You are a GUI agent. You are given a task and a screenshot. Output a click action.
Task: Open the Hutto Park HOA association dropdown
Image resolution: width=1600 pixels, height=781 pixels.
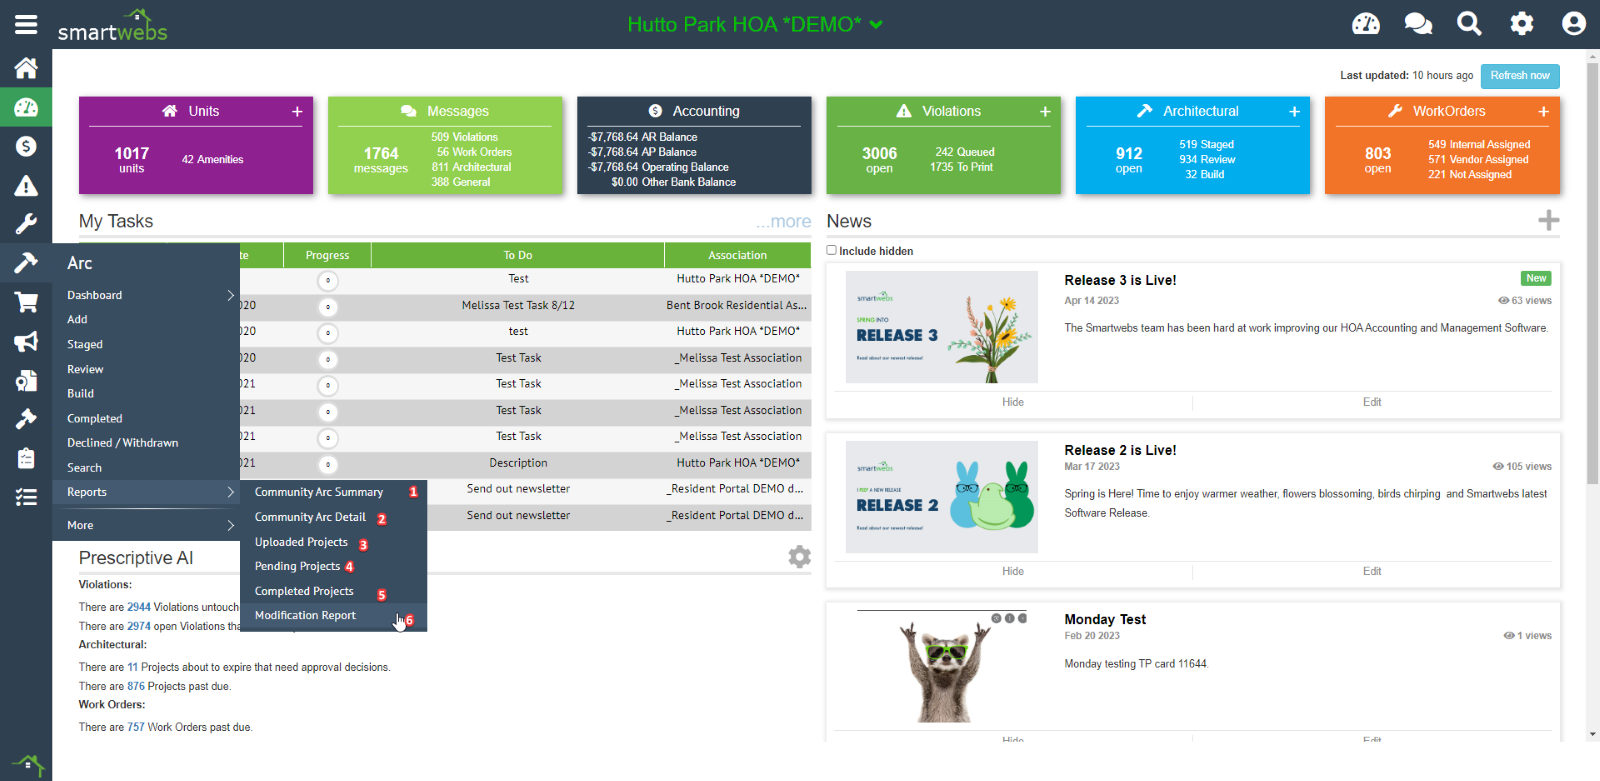755,24
